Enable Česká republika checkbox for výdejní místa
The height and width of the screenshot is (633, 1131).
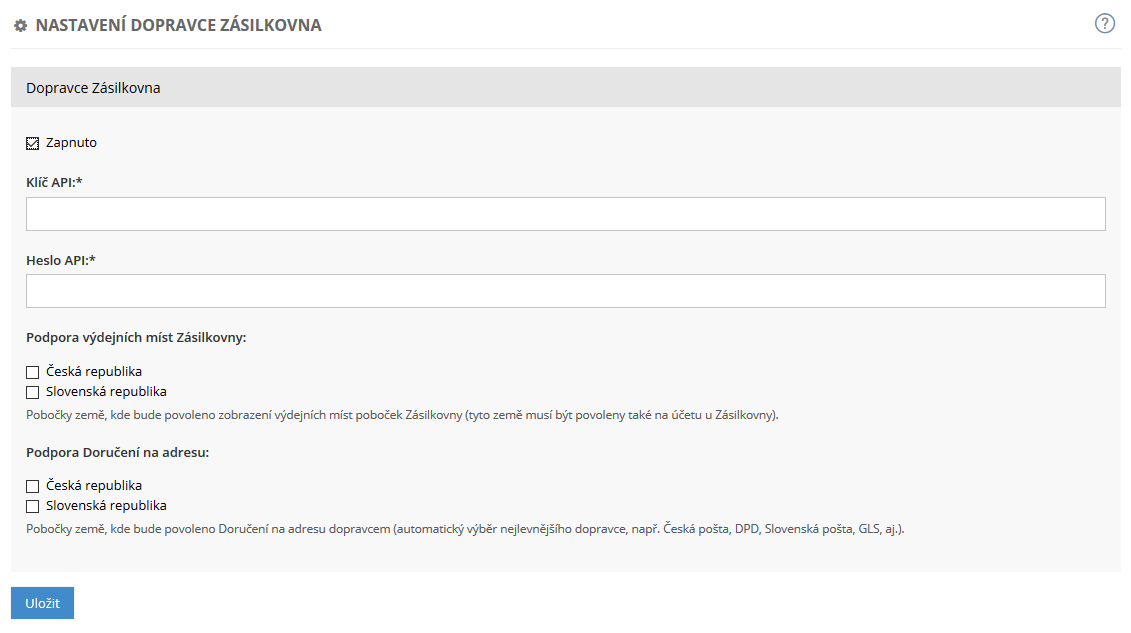tap(32, 372)
